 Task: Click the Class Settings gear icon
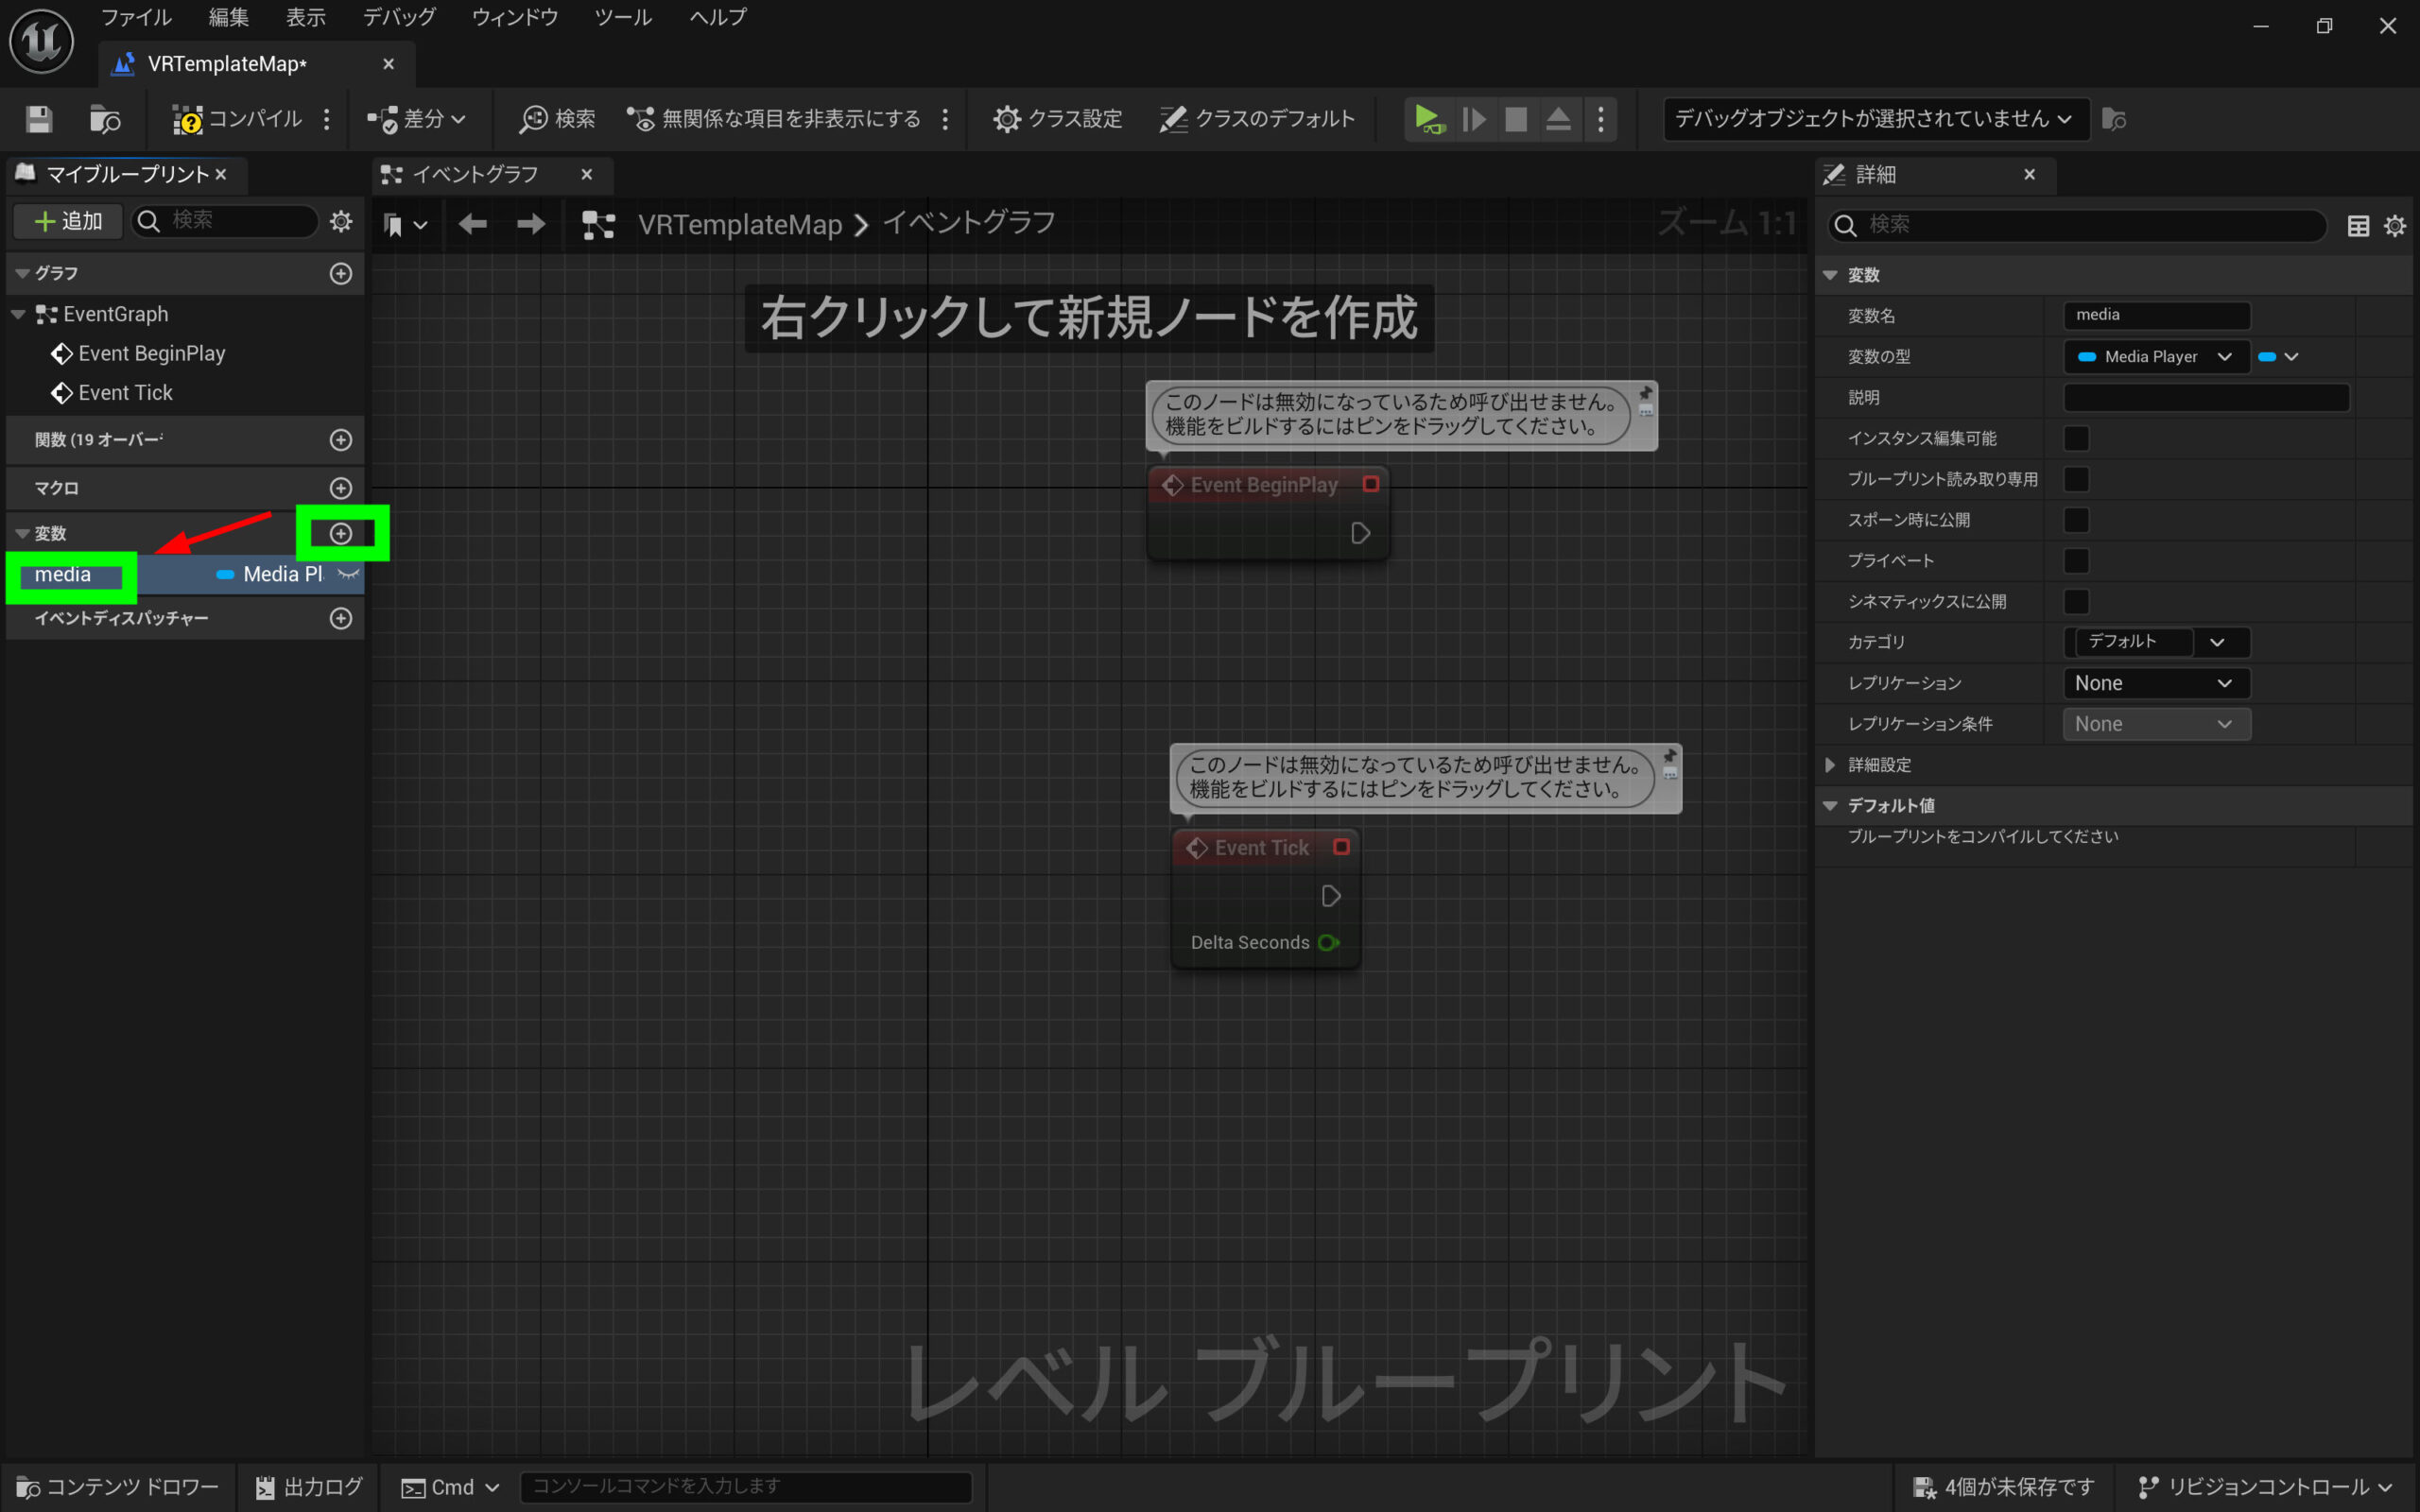pos(1006,119)
